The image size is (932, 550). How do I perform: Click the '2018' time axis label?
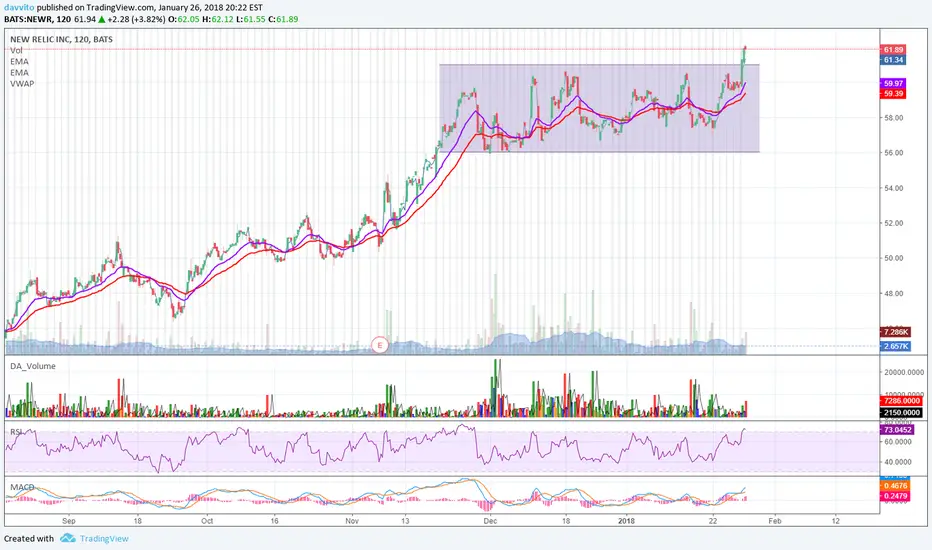pos(626,521)
